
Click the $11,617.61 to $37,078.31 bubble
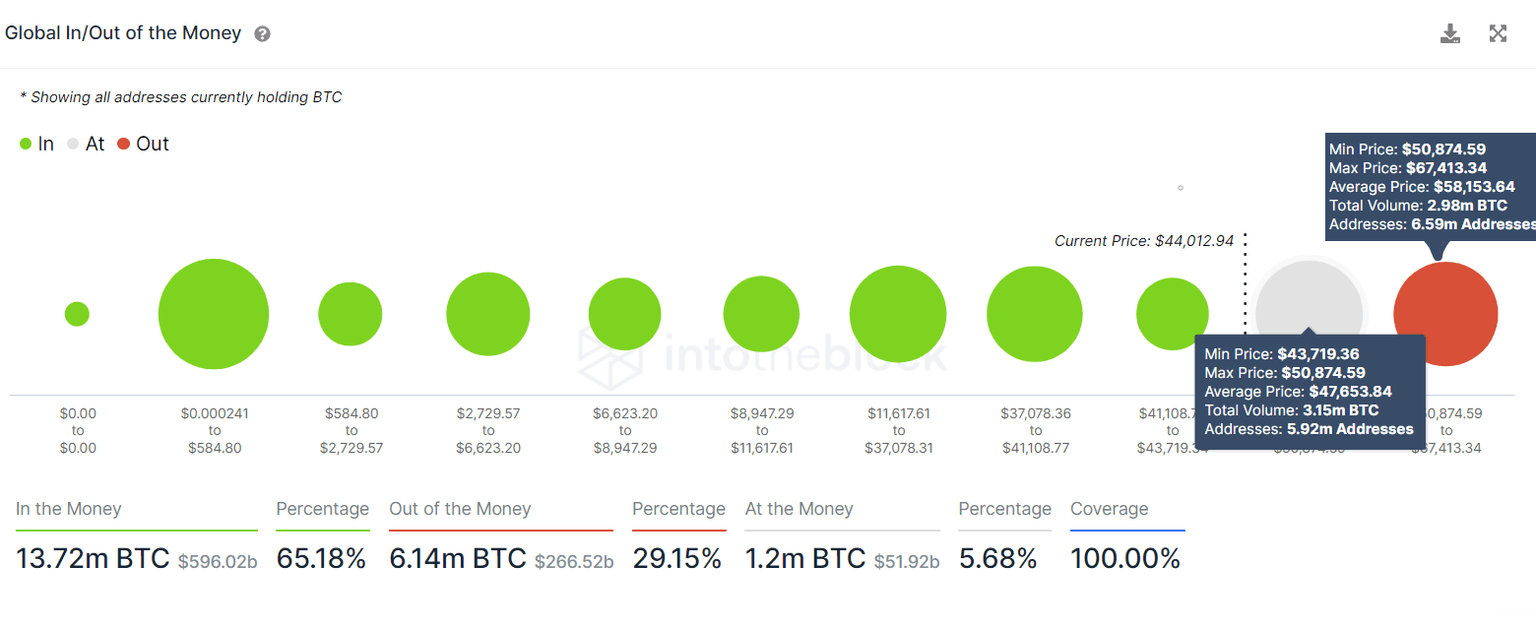(898, 314)
